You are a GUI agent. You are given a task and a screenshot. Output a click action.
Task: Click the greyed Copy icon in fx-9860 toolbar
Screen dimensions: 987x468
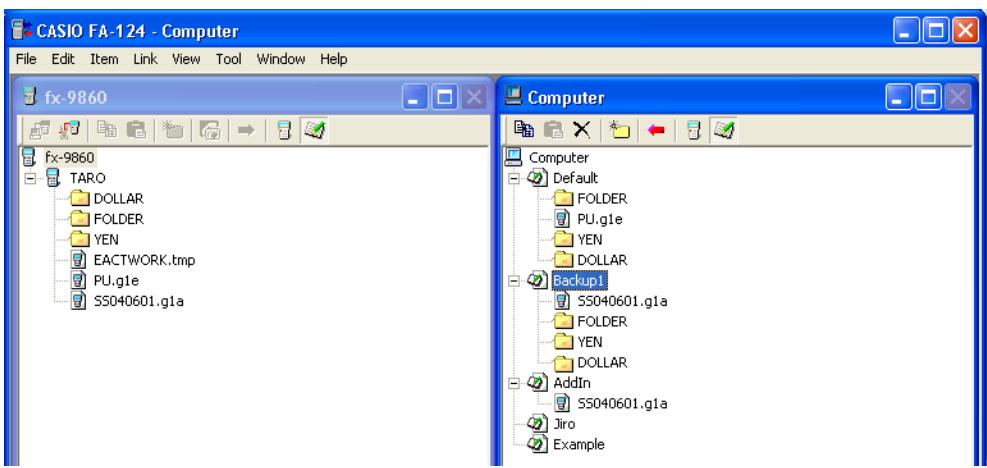(x=107, y=130)
